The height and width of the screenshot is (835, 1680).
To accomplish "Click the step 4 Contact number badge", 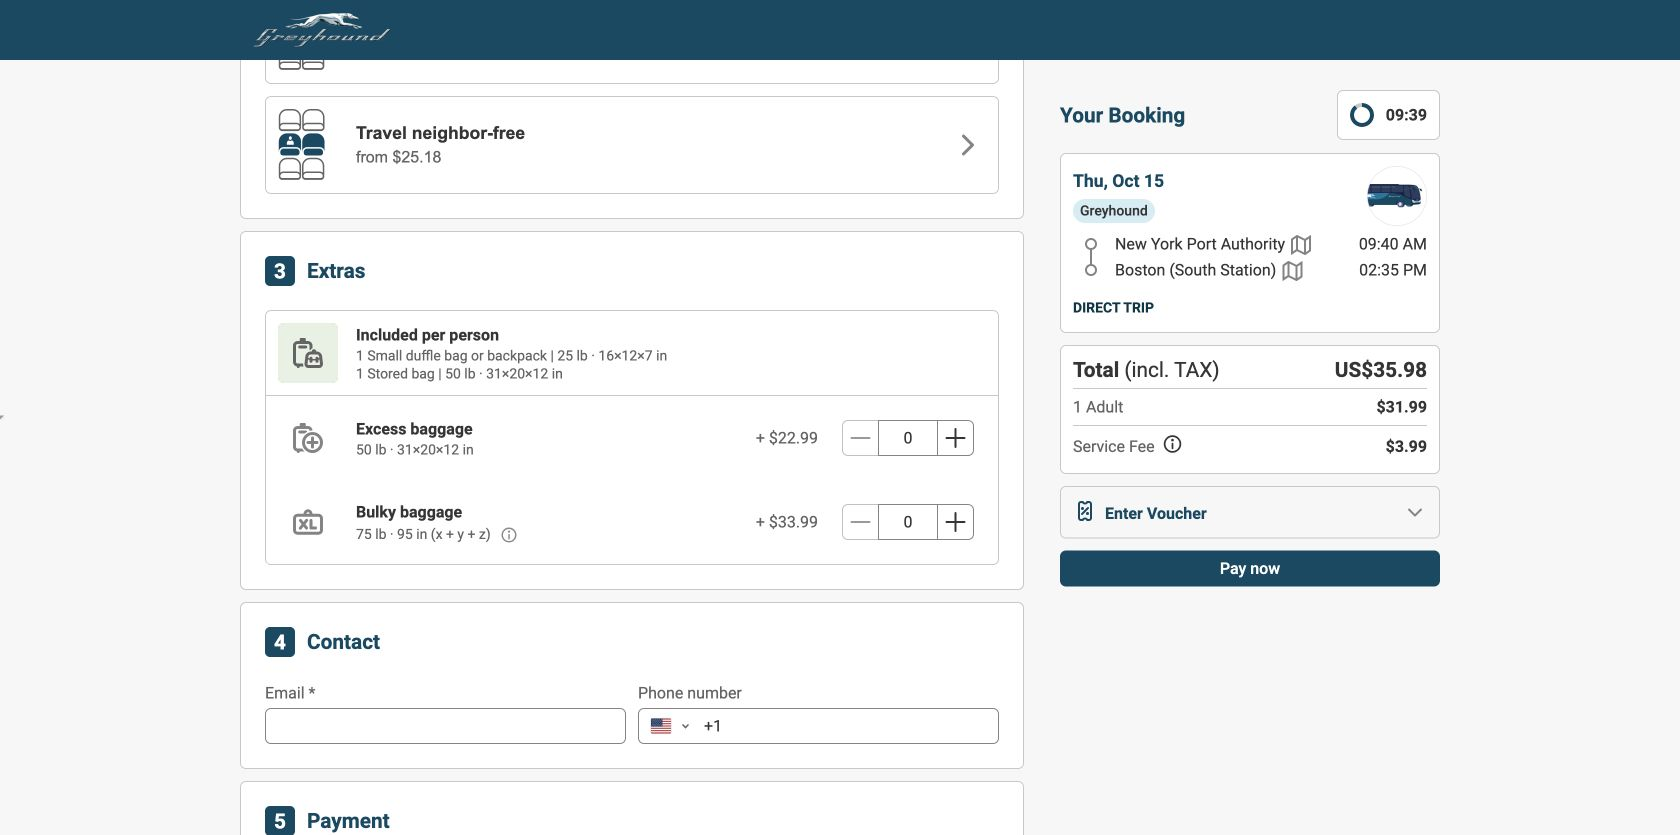I will pyautogui.click(x=280, y=642).
